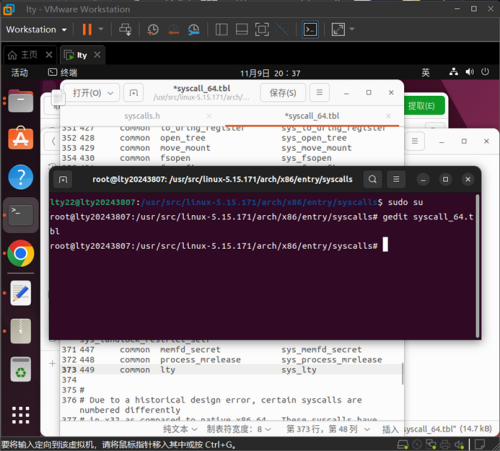Switch to the 主页 home tab
Viewport: 500px width, 451px height.
tap(23, 55)
